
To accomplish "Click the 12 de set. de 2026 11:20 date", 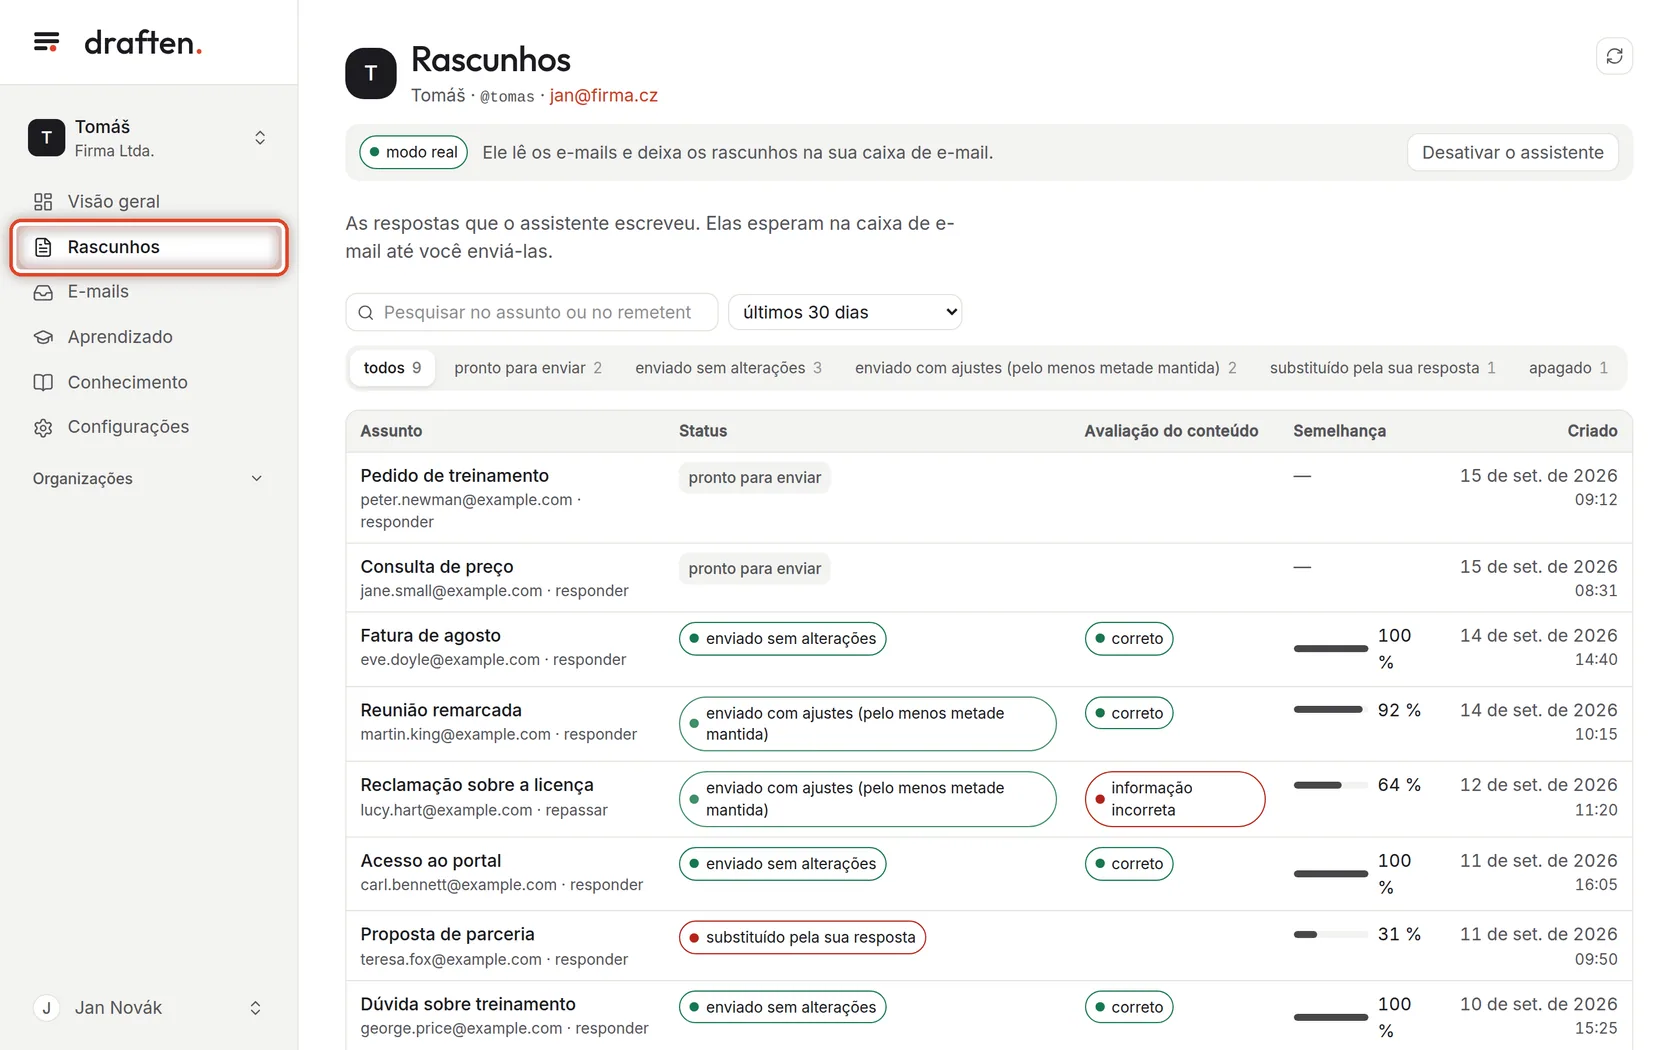I will (1538, 797).
